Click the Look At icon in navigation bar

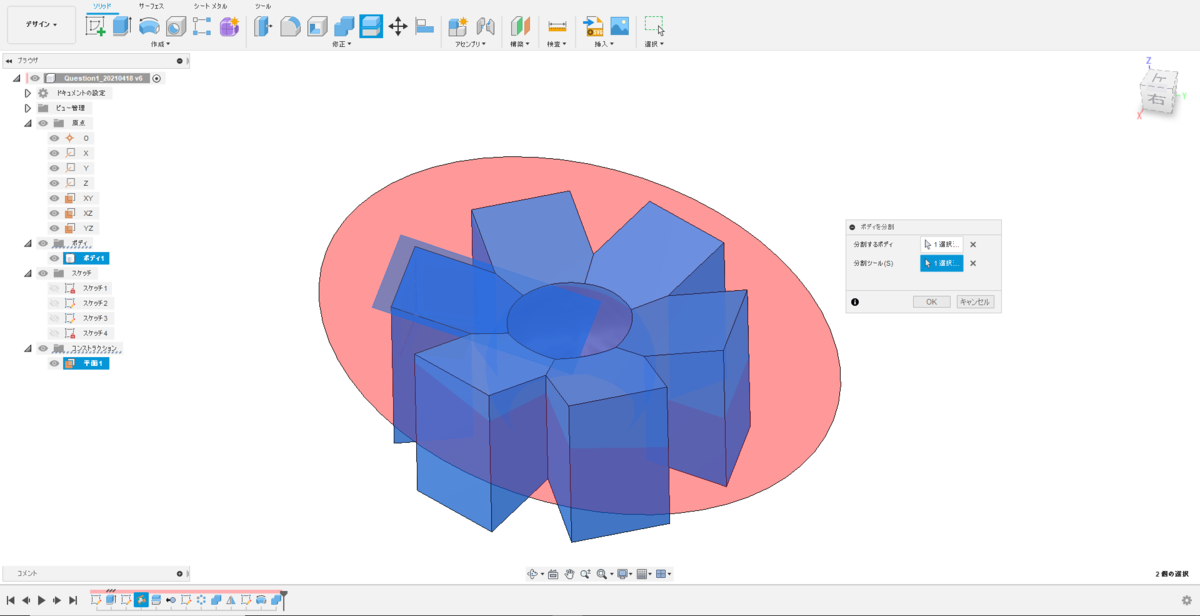(553, 574)
